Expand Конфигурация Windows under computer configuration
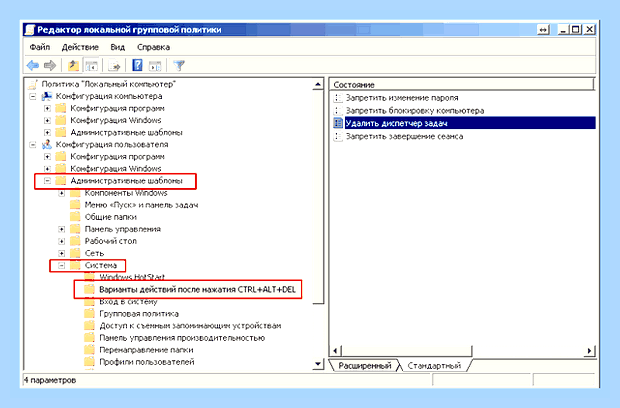 (x=47, y=120)
